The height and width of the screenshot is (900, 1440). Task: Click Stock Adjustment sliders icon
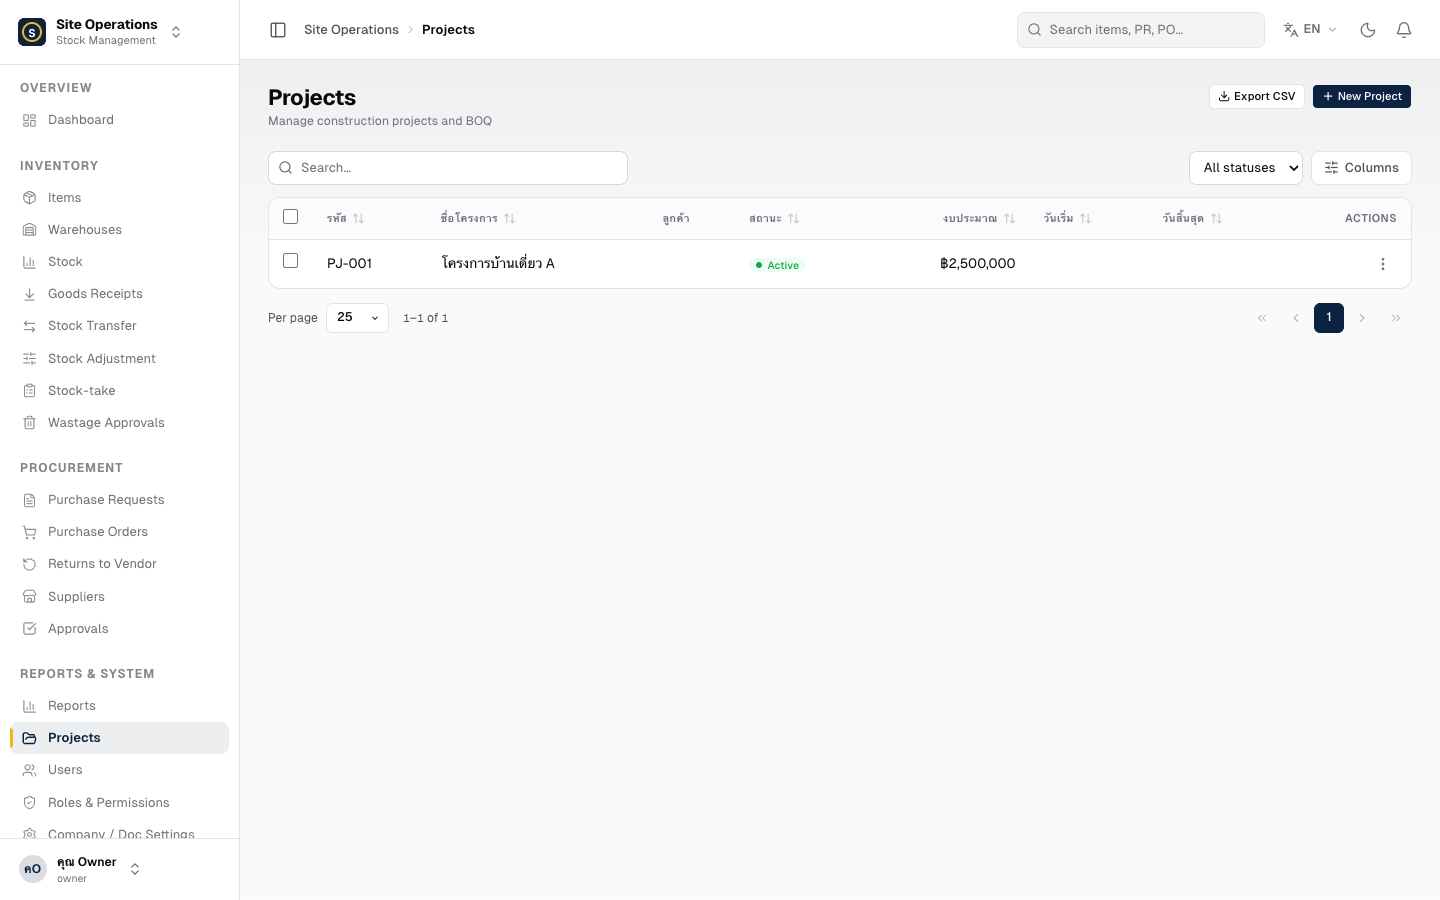(30, 359)
